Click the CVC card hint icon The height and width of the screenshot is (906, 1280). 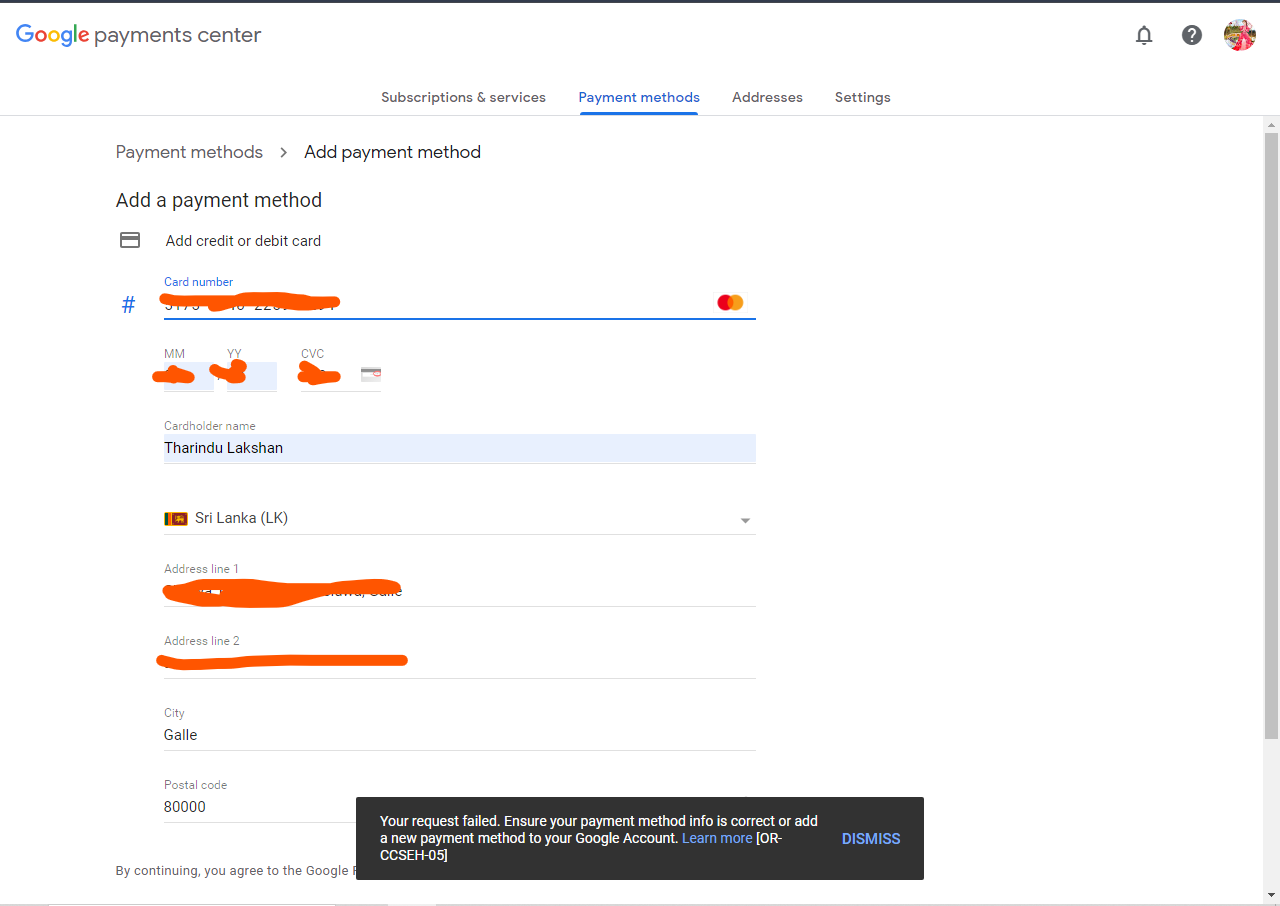point(371,375)
